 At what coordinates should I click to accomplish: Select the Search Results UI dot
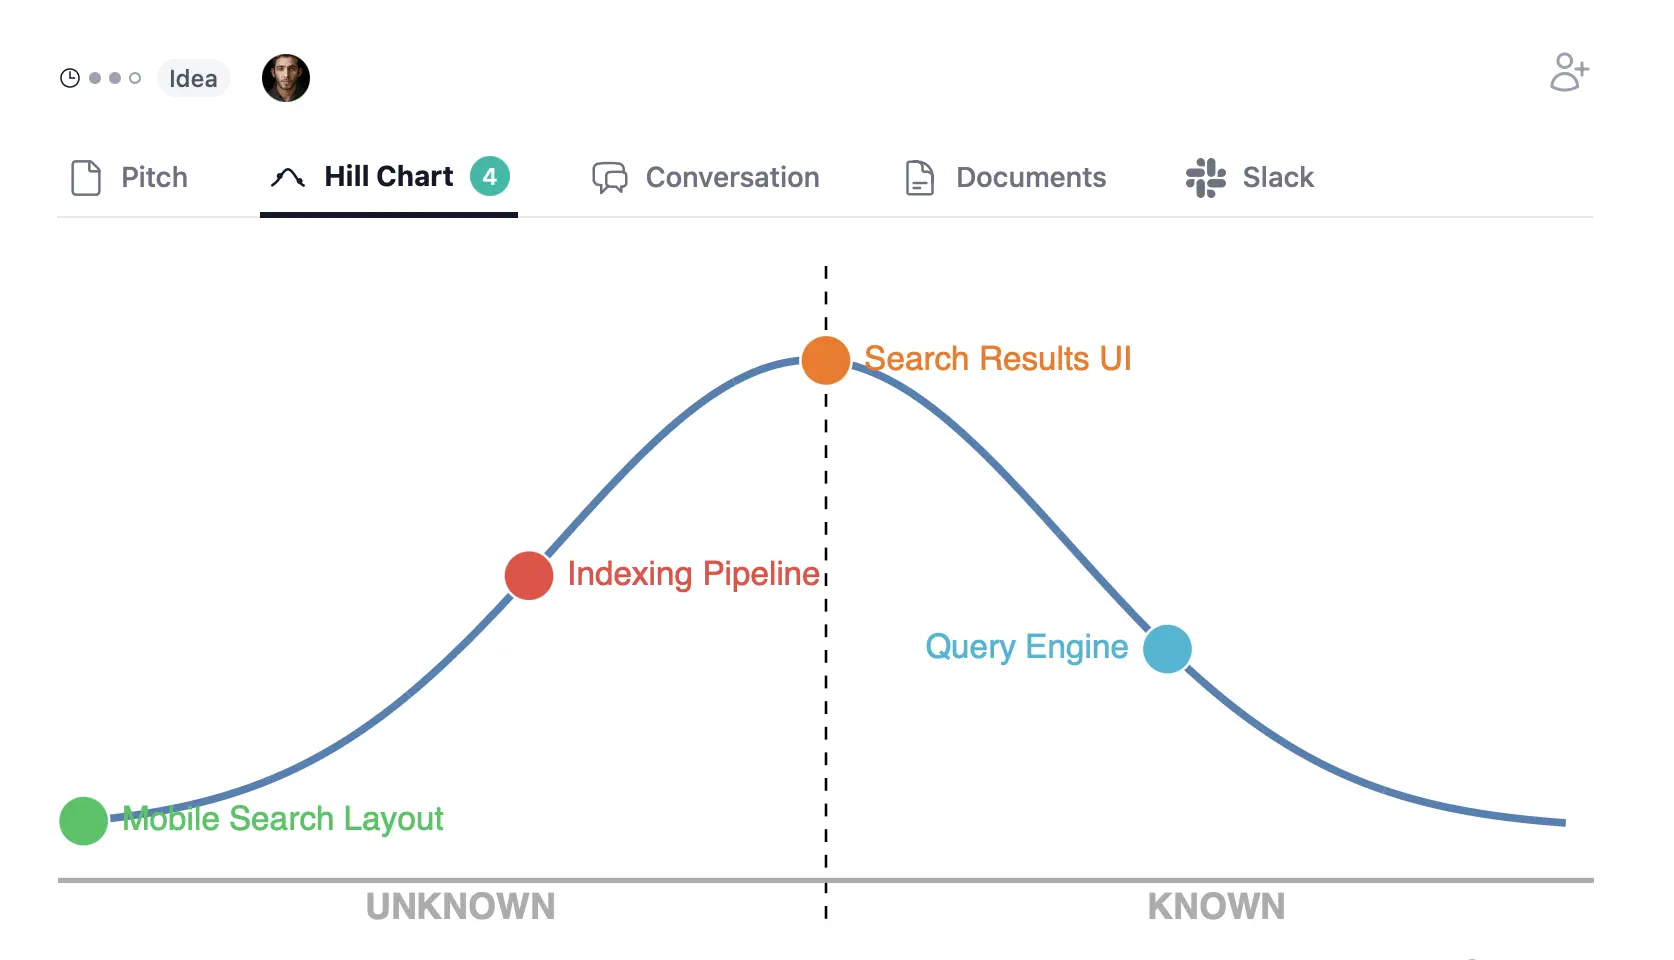click(825, 360)
